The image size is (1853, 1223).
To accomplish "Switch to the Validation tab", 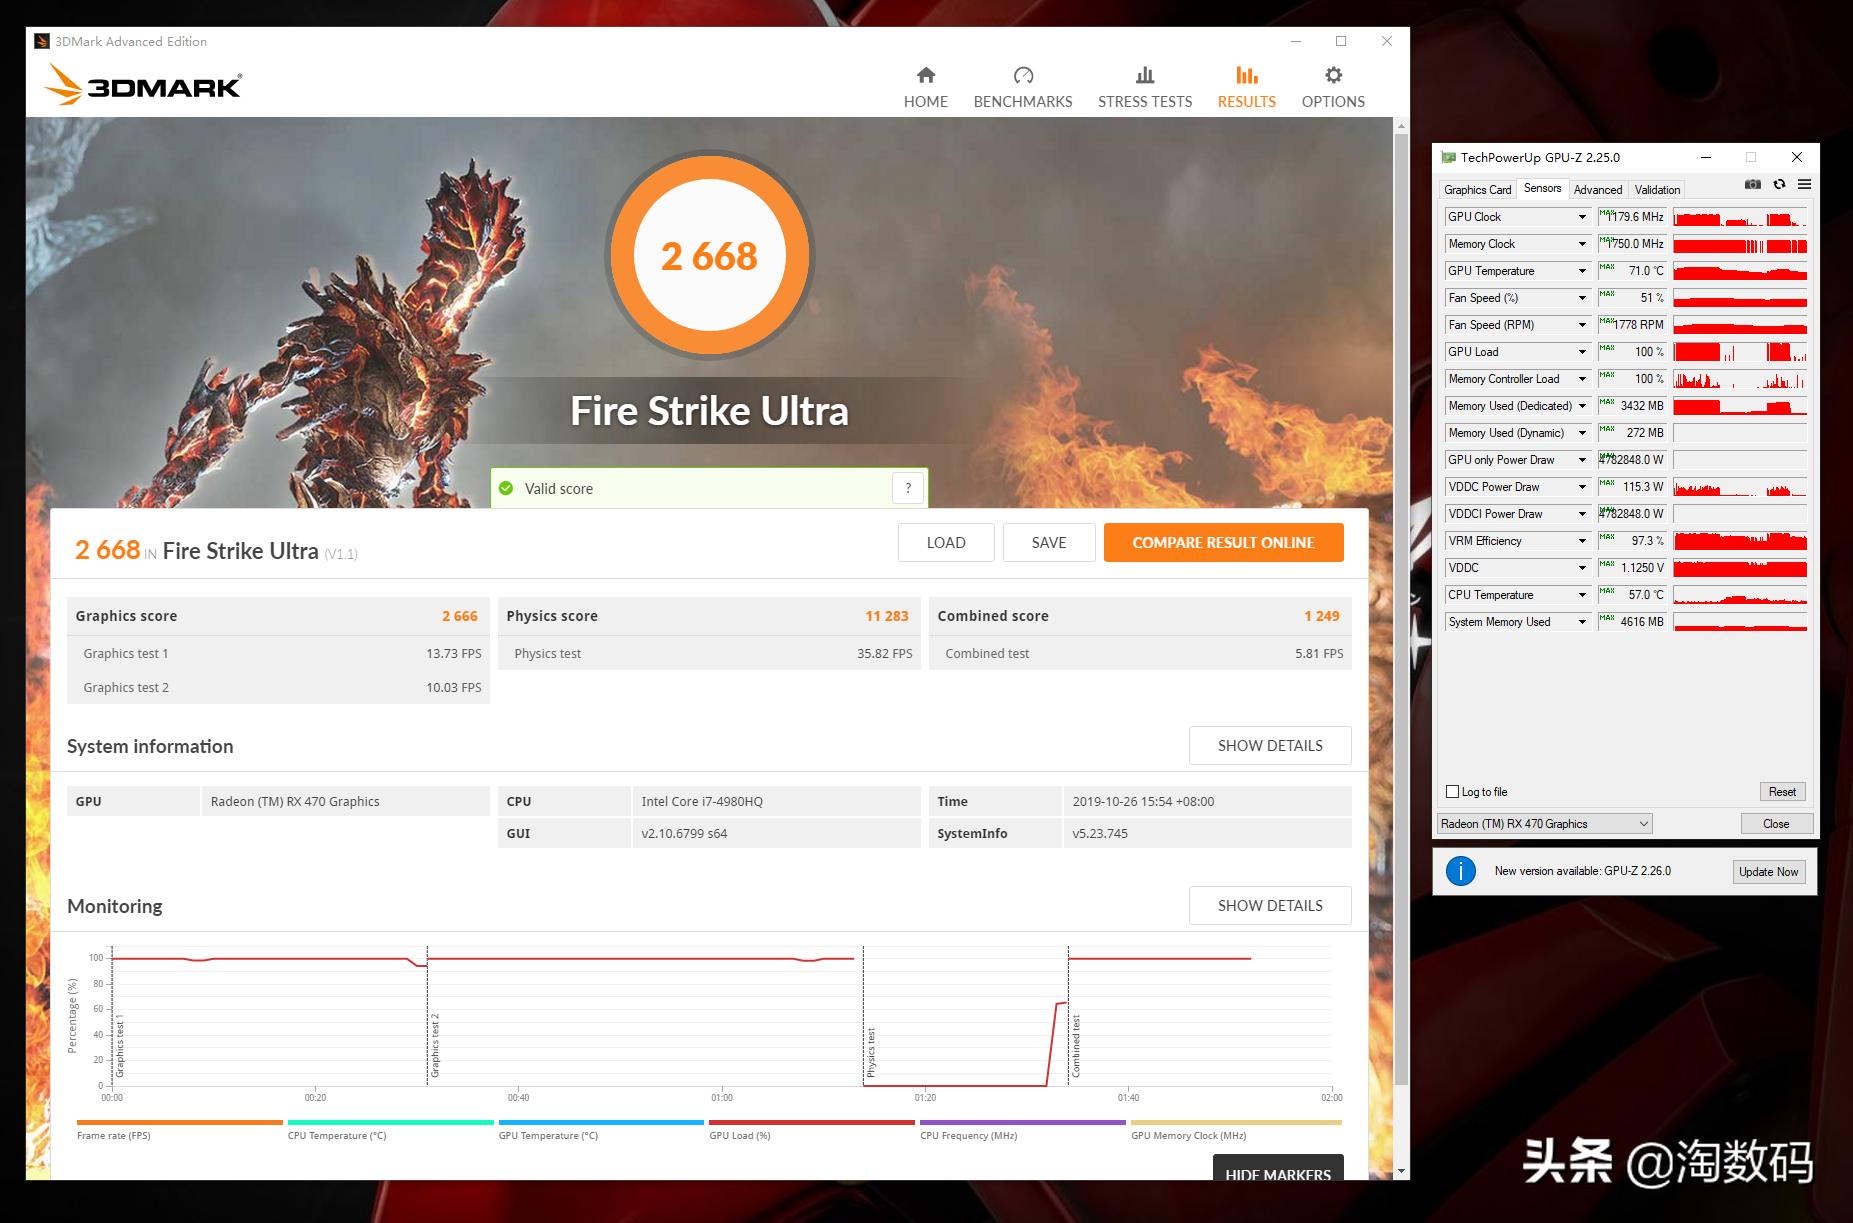I will (1657, 190).
